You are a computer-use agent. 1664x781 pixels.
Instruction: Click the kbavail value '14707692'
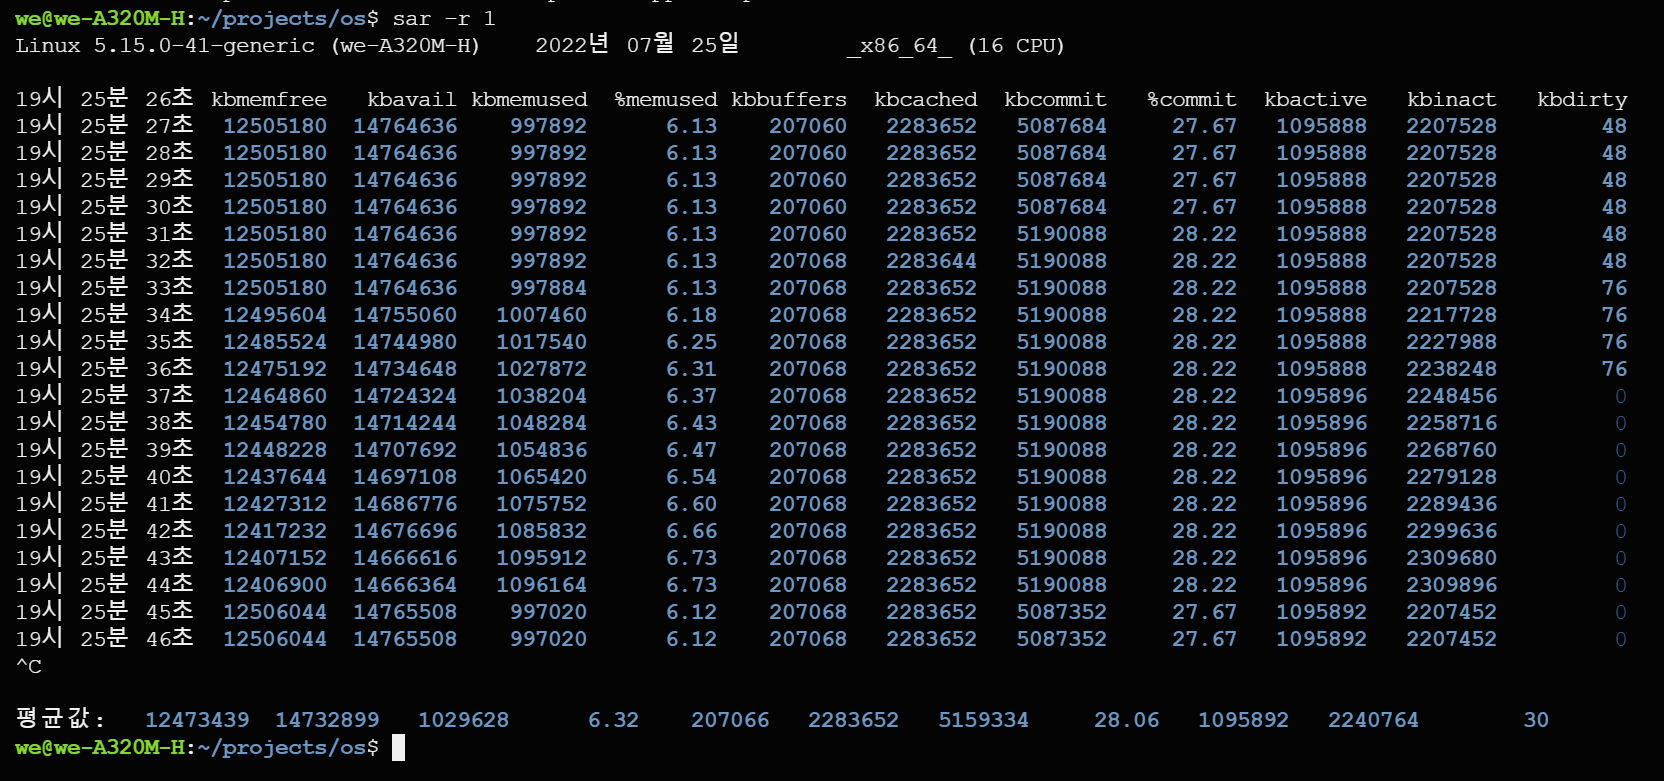click(405, 451)
